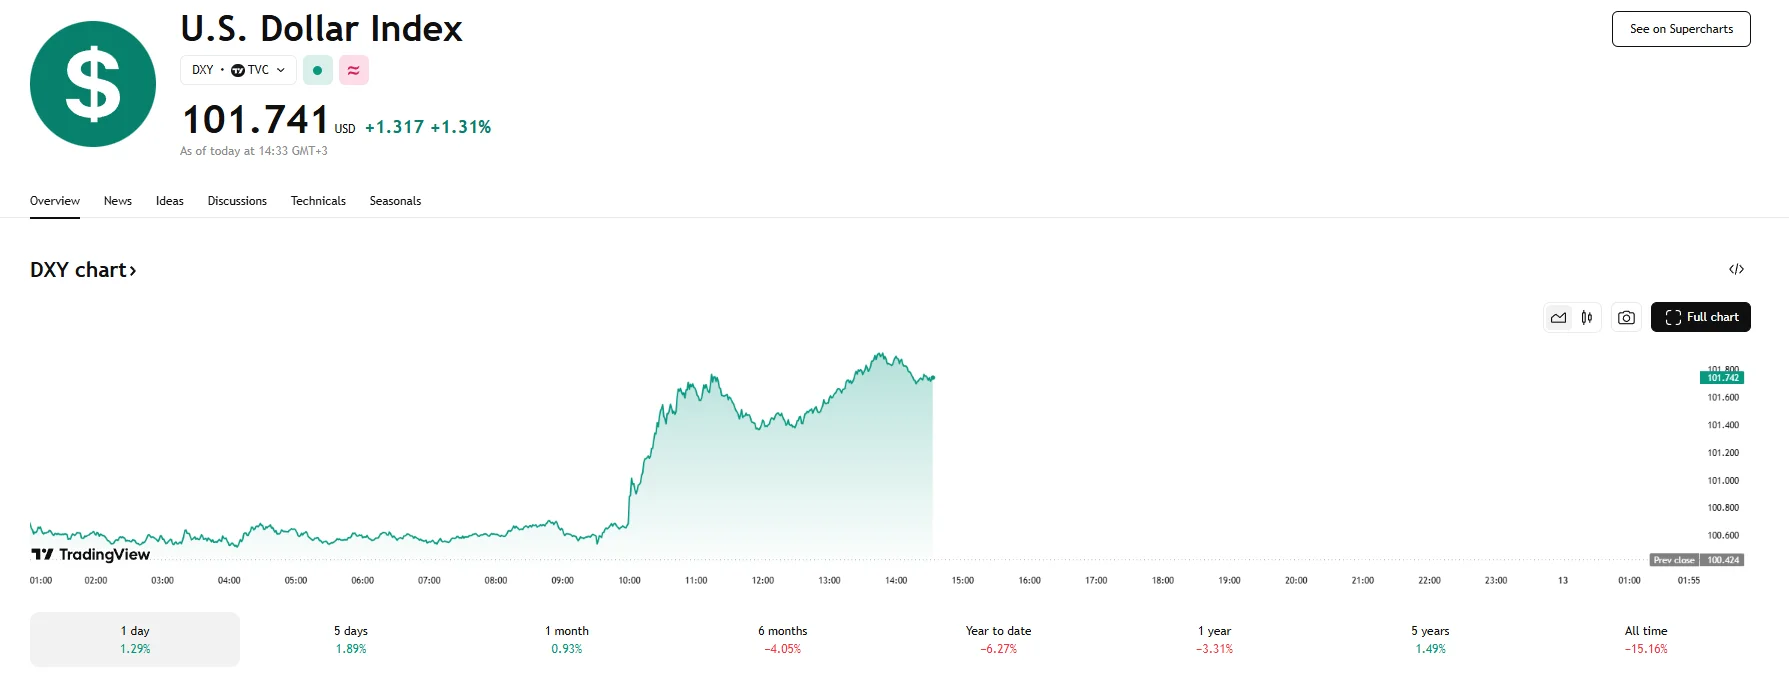The width and height of the screenshot is (1789, 694).
Task: Expand the DXY TVC symbol dropdown
Action: [x=238, y=70]
